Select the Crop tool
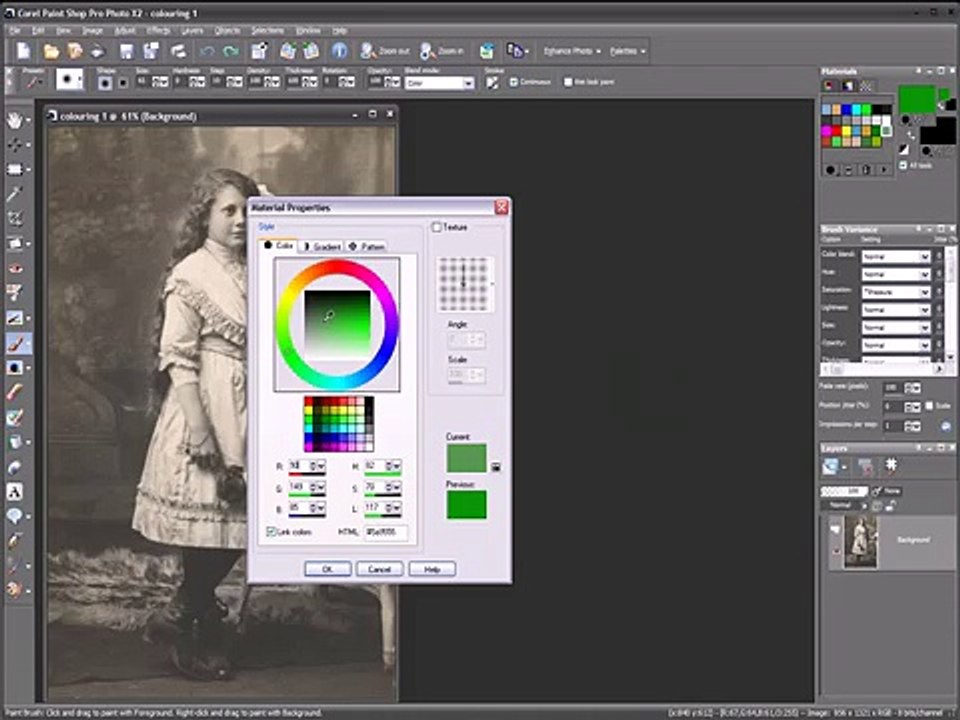The image size is (960, 720). 13,219
